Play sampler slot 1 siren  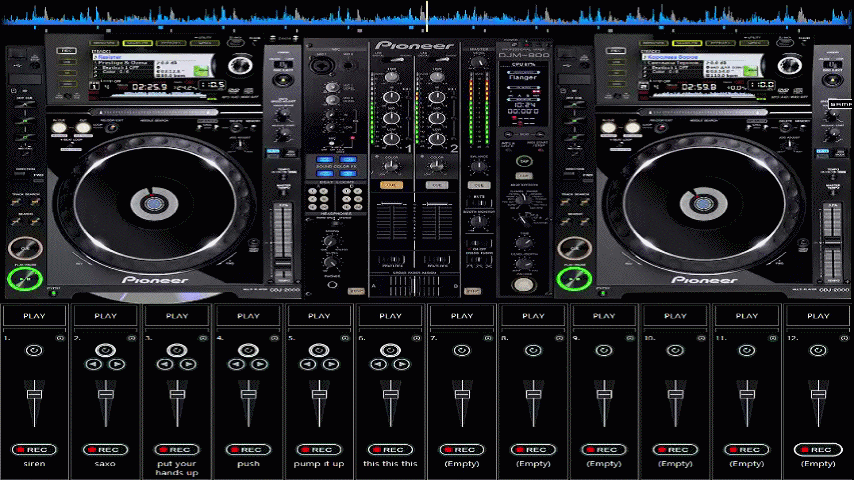(34, 316)
